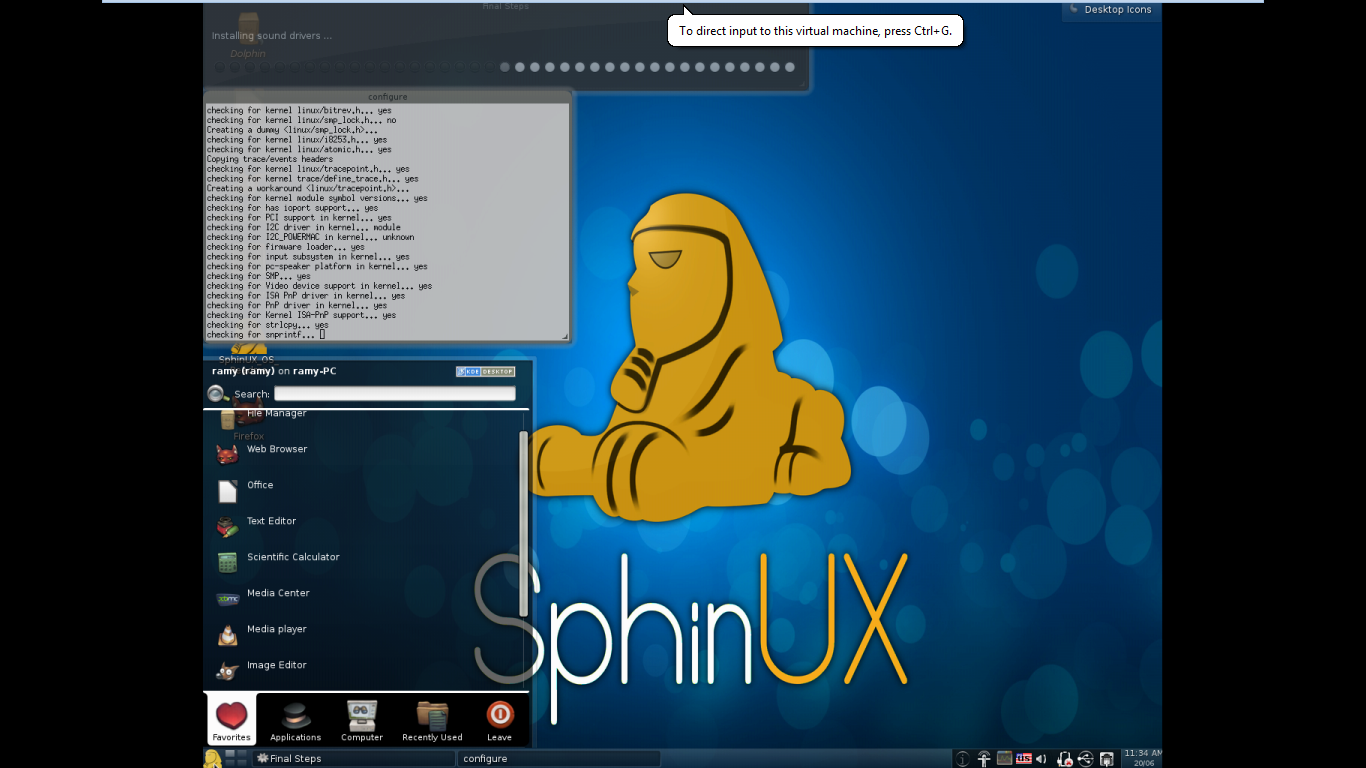This screenshot has height=768, width=1366.
Task: Open the virtual desktop pager on the panel
Action: click(x=236, y=758)
